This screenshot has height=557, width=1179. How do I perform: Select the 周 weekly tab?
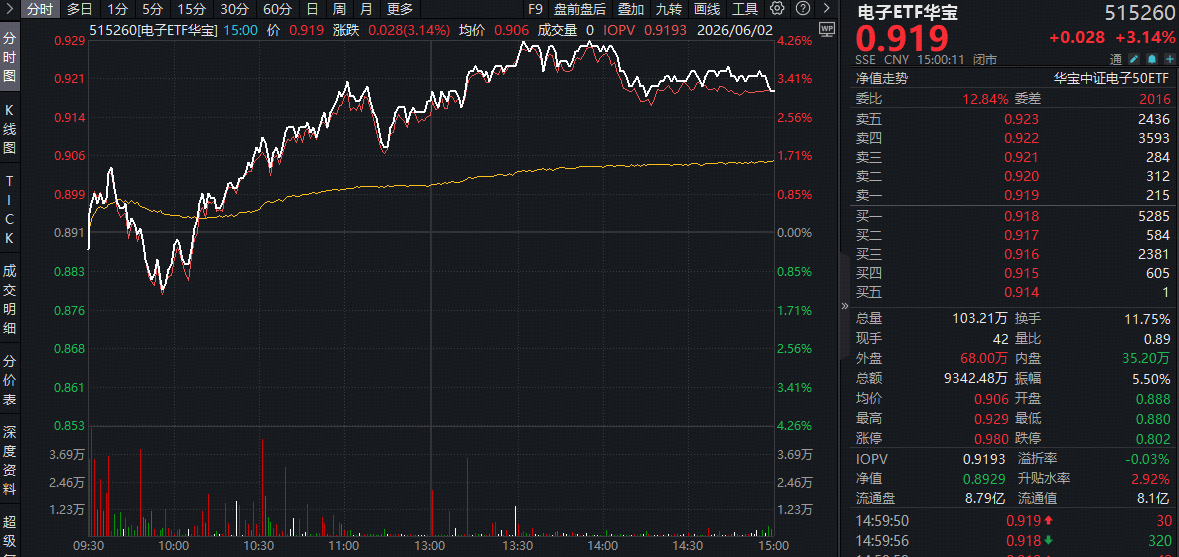[339, 9]
